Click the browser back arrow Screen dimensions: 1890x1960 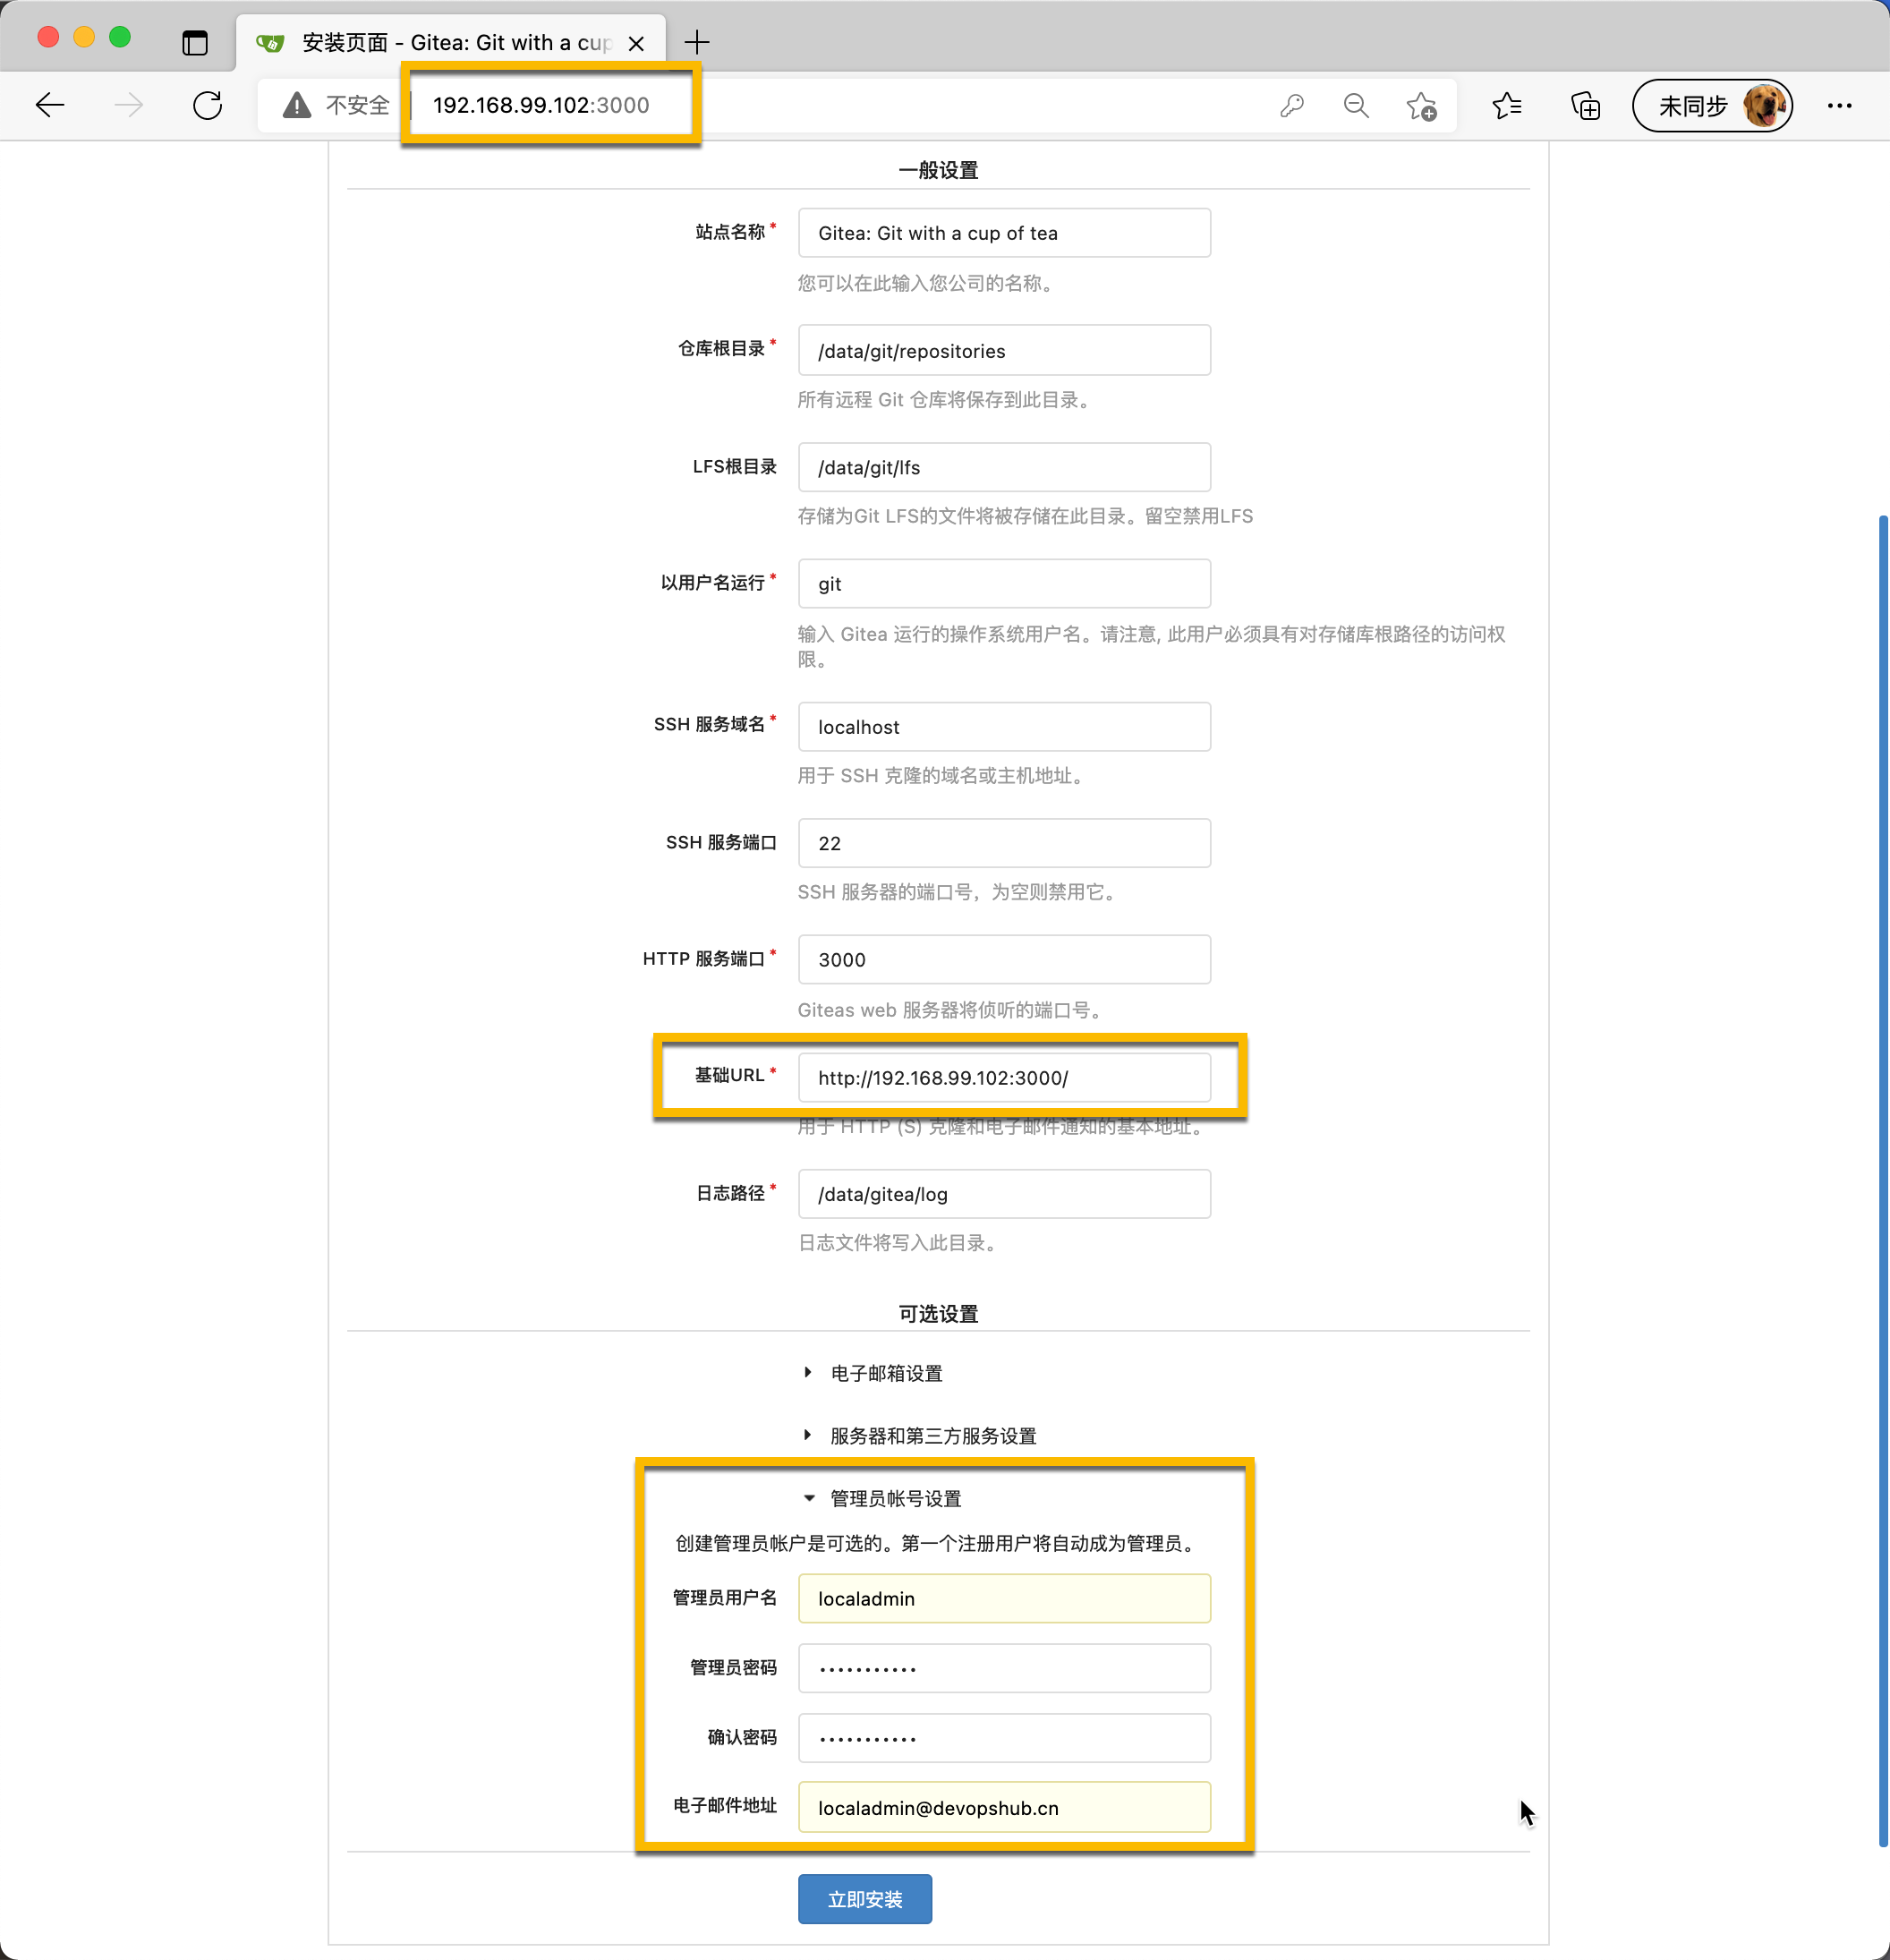coord(50,105)
